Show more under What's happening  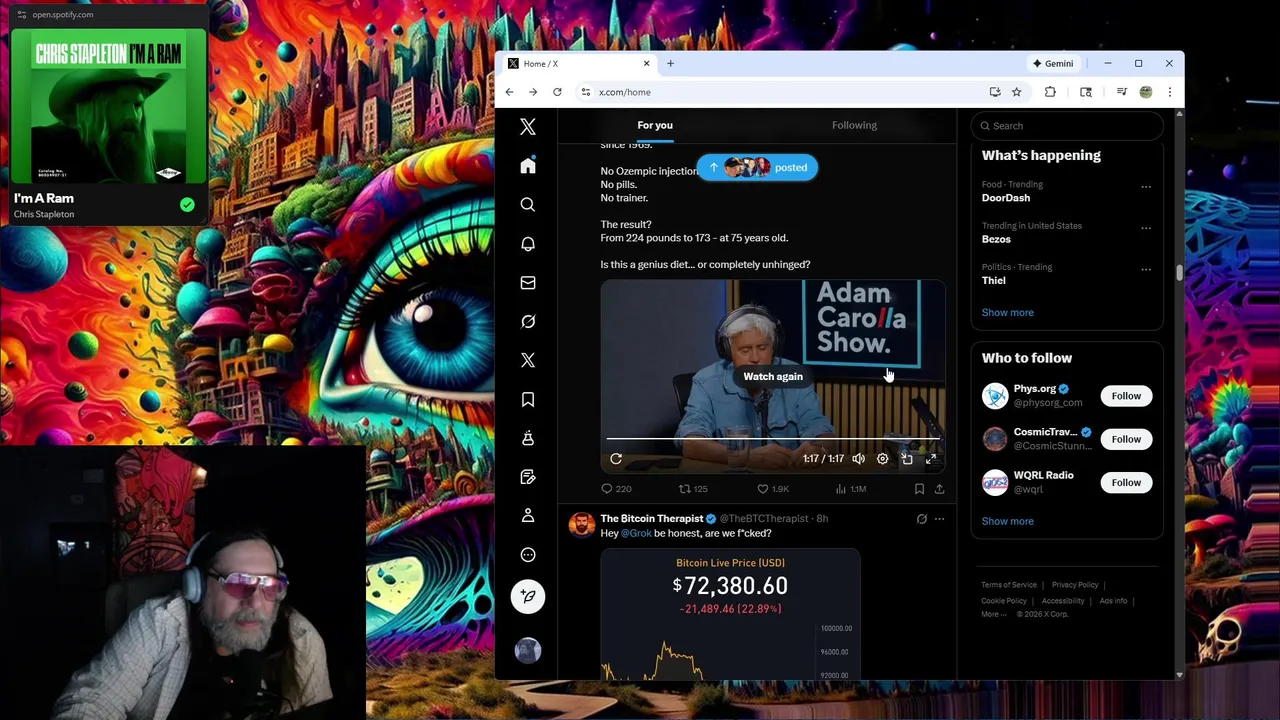(x=1007, y=312)
